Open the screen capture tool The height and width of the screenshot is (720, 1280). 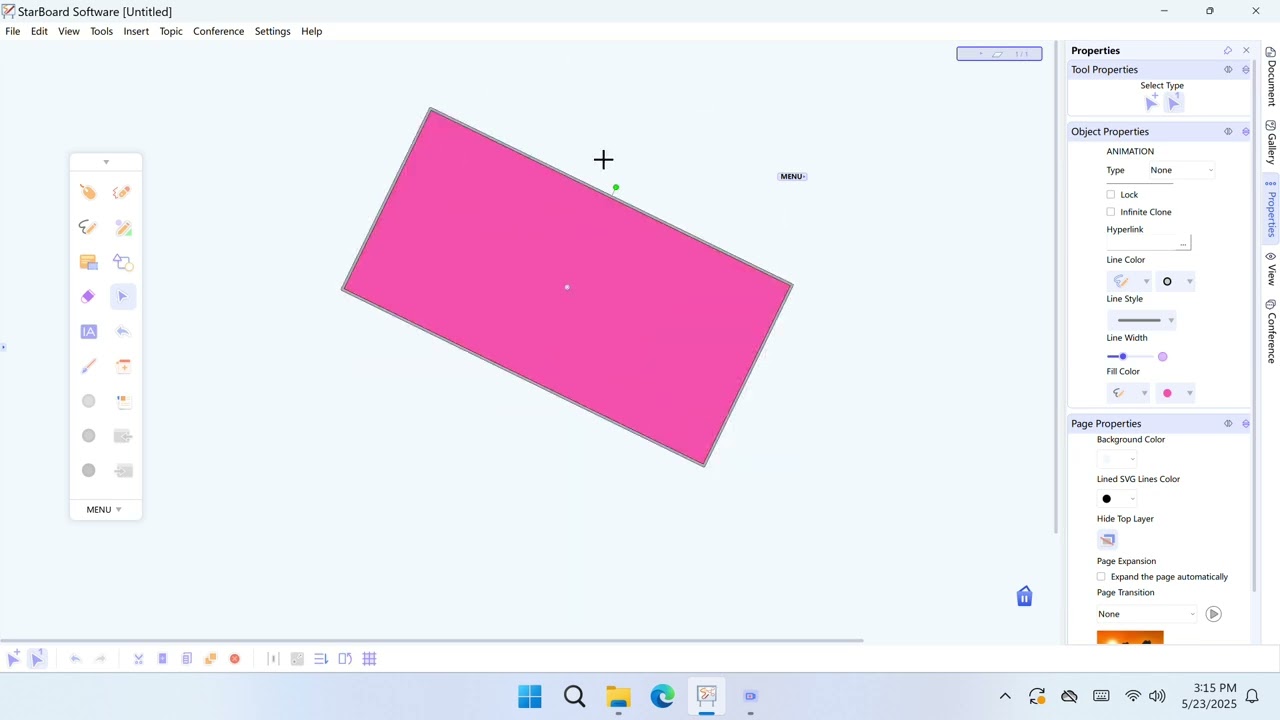pyautogui.click(x=88, y=262)
